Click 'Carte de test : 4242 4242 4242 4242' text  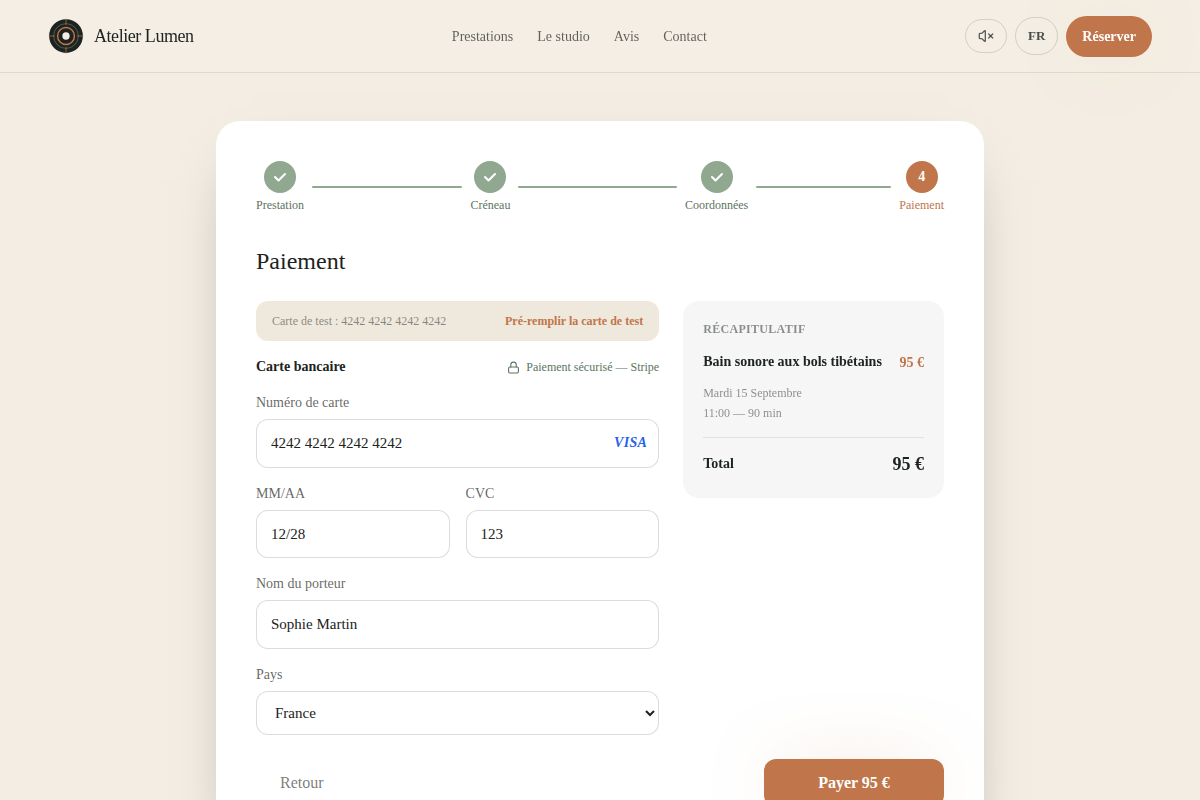click(x=359, y=321)
